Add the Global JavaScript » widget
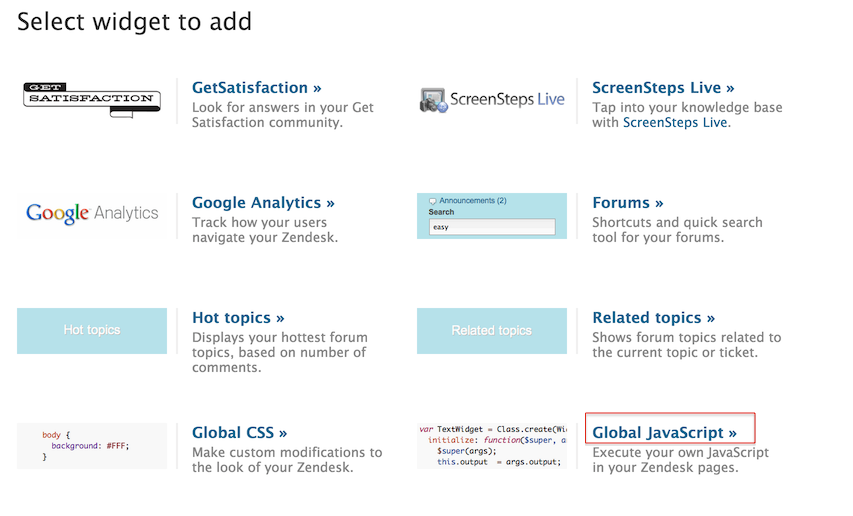 point(665,433)
